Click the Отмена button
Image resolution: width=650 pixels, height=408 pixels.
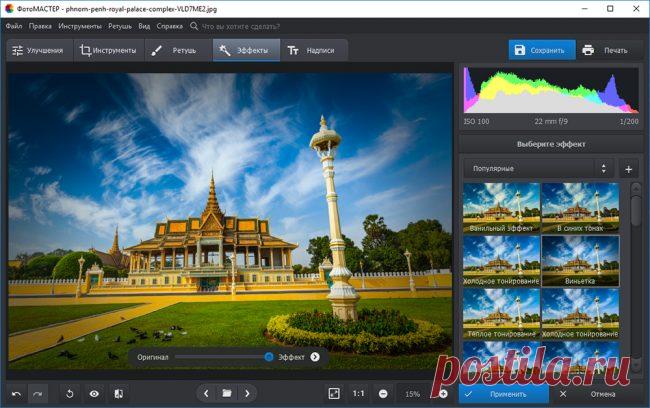coord(597,394)
